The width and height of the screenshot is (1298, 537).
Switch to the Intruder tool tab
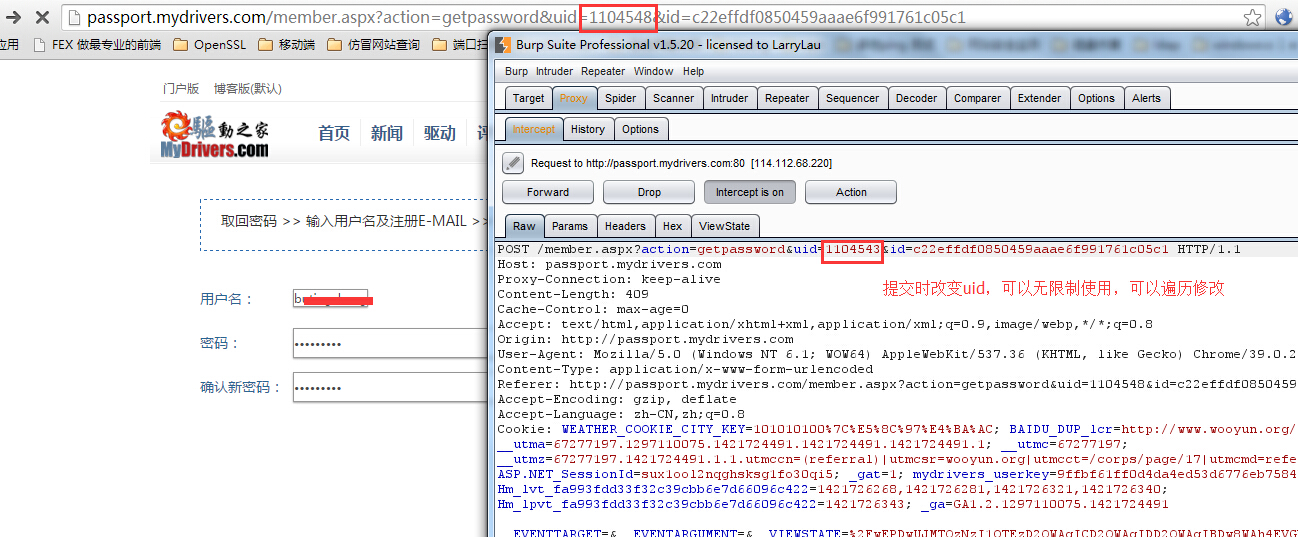[x=729, y=98]
